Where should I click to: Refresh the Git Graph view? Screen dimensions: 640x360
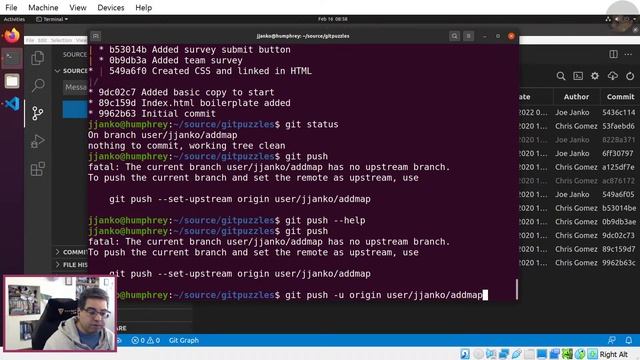pyautogui.click(x=630, y=76)
